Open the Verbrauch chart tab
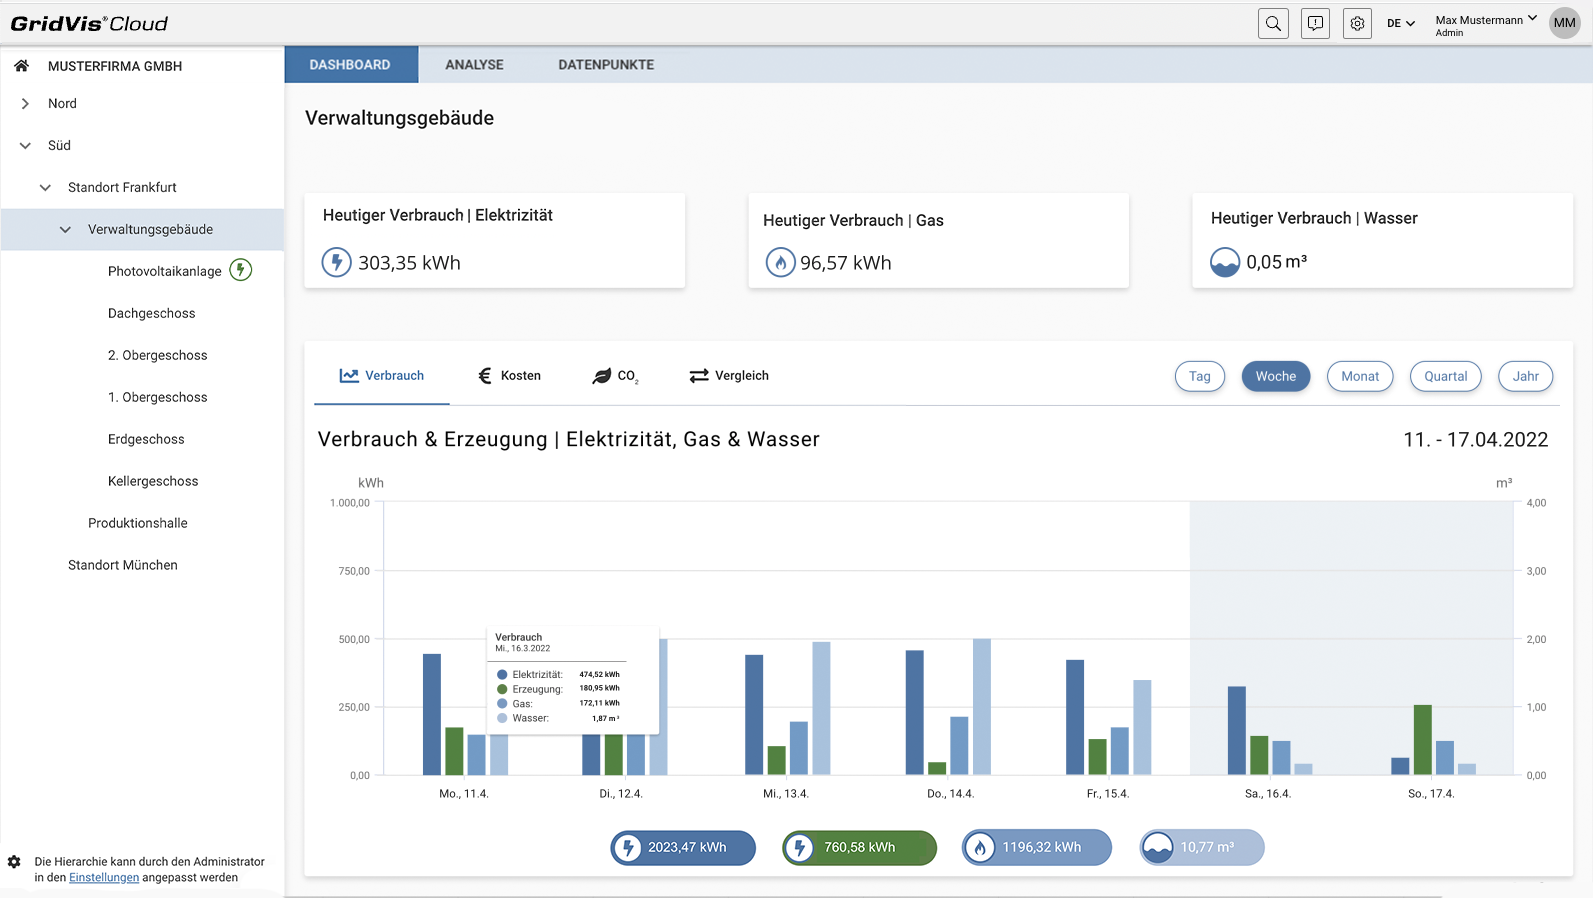Image resolution: width=1593 pixels, height=898 pixels. coord(382,376)
